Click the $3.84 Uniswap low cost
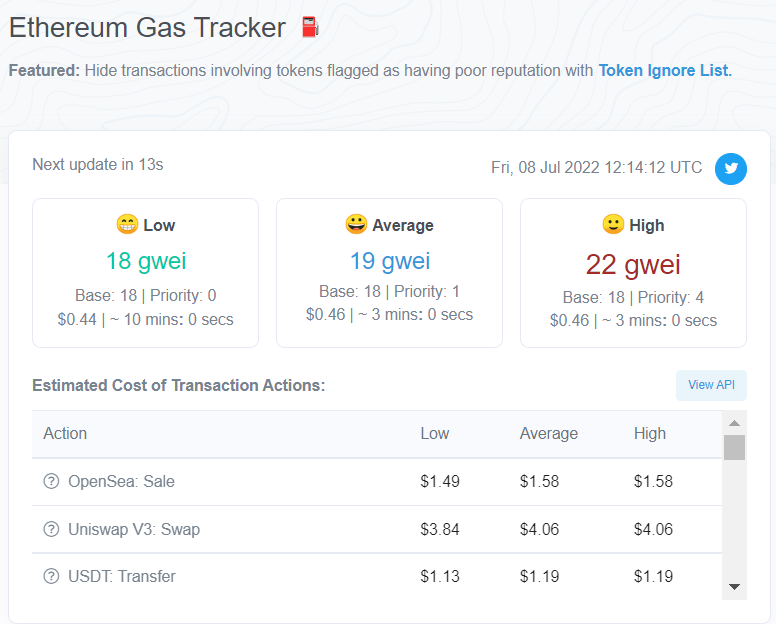The image size is (776, 624). click(439, 529)
